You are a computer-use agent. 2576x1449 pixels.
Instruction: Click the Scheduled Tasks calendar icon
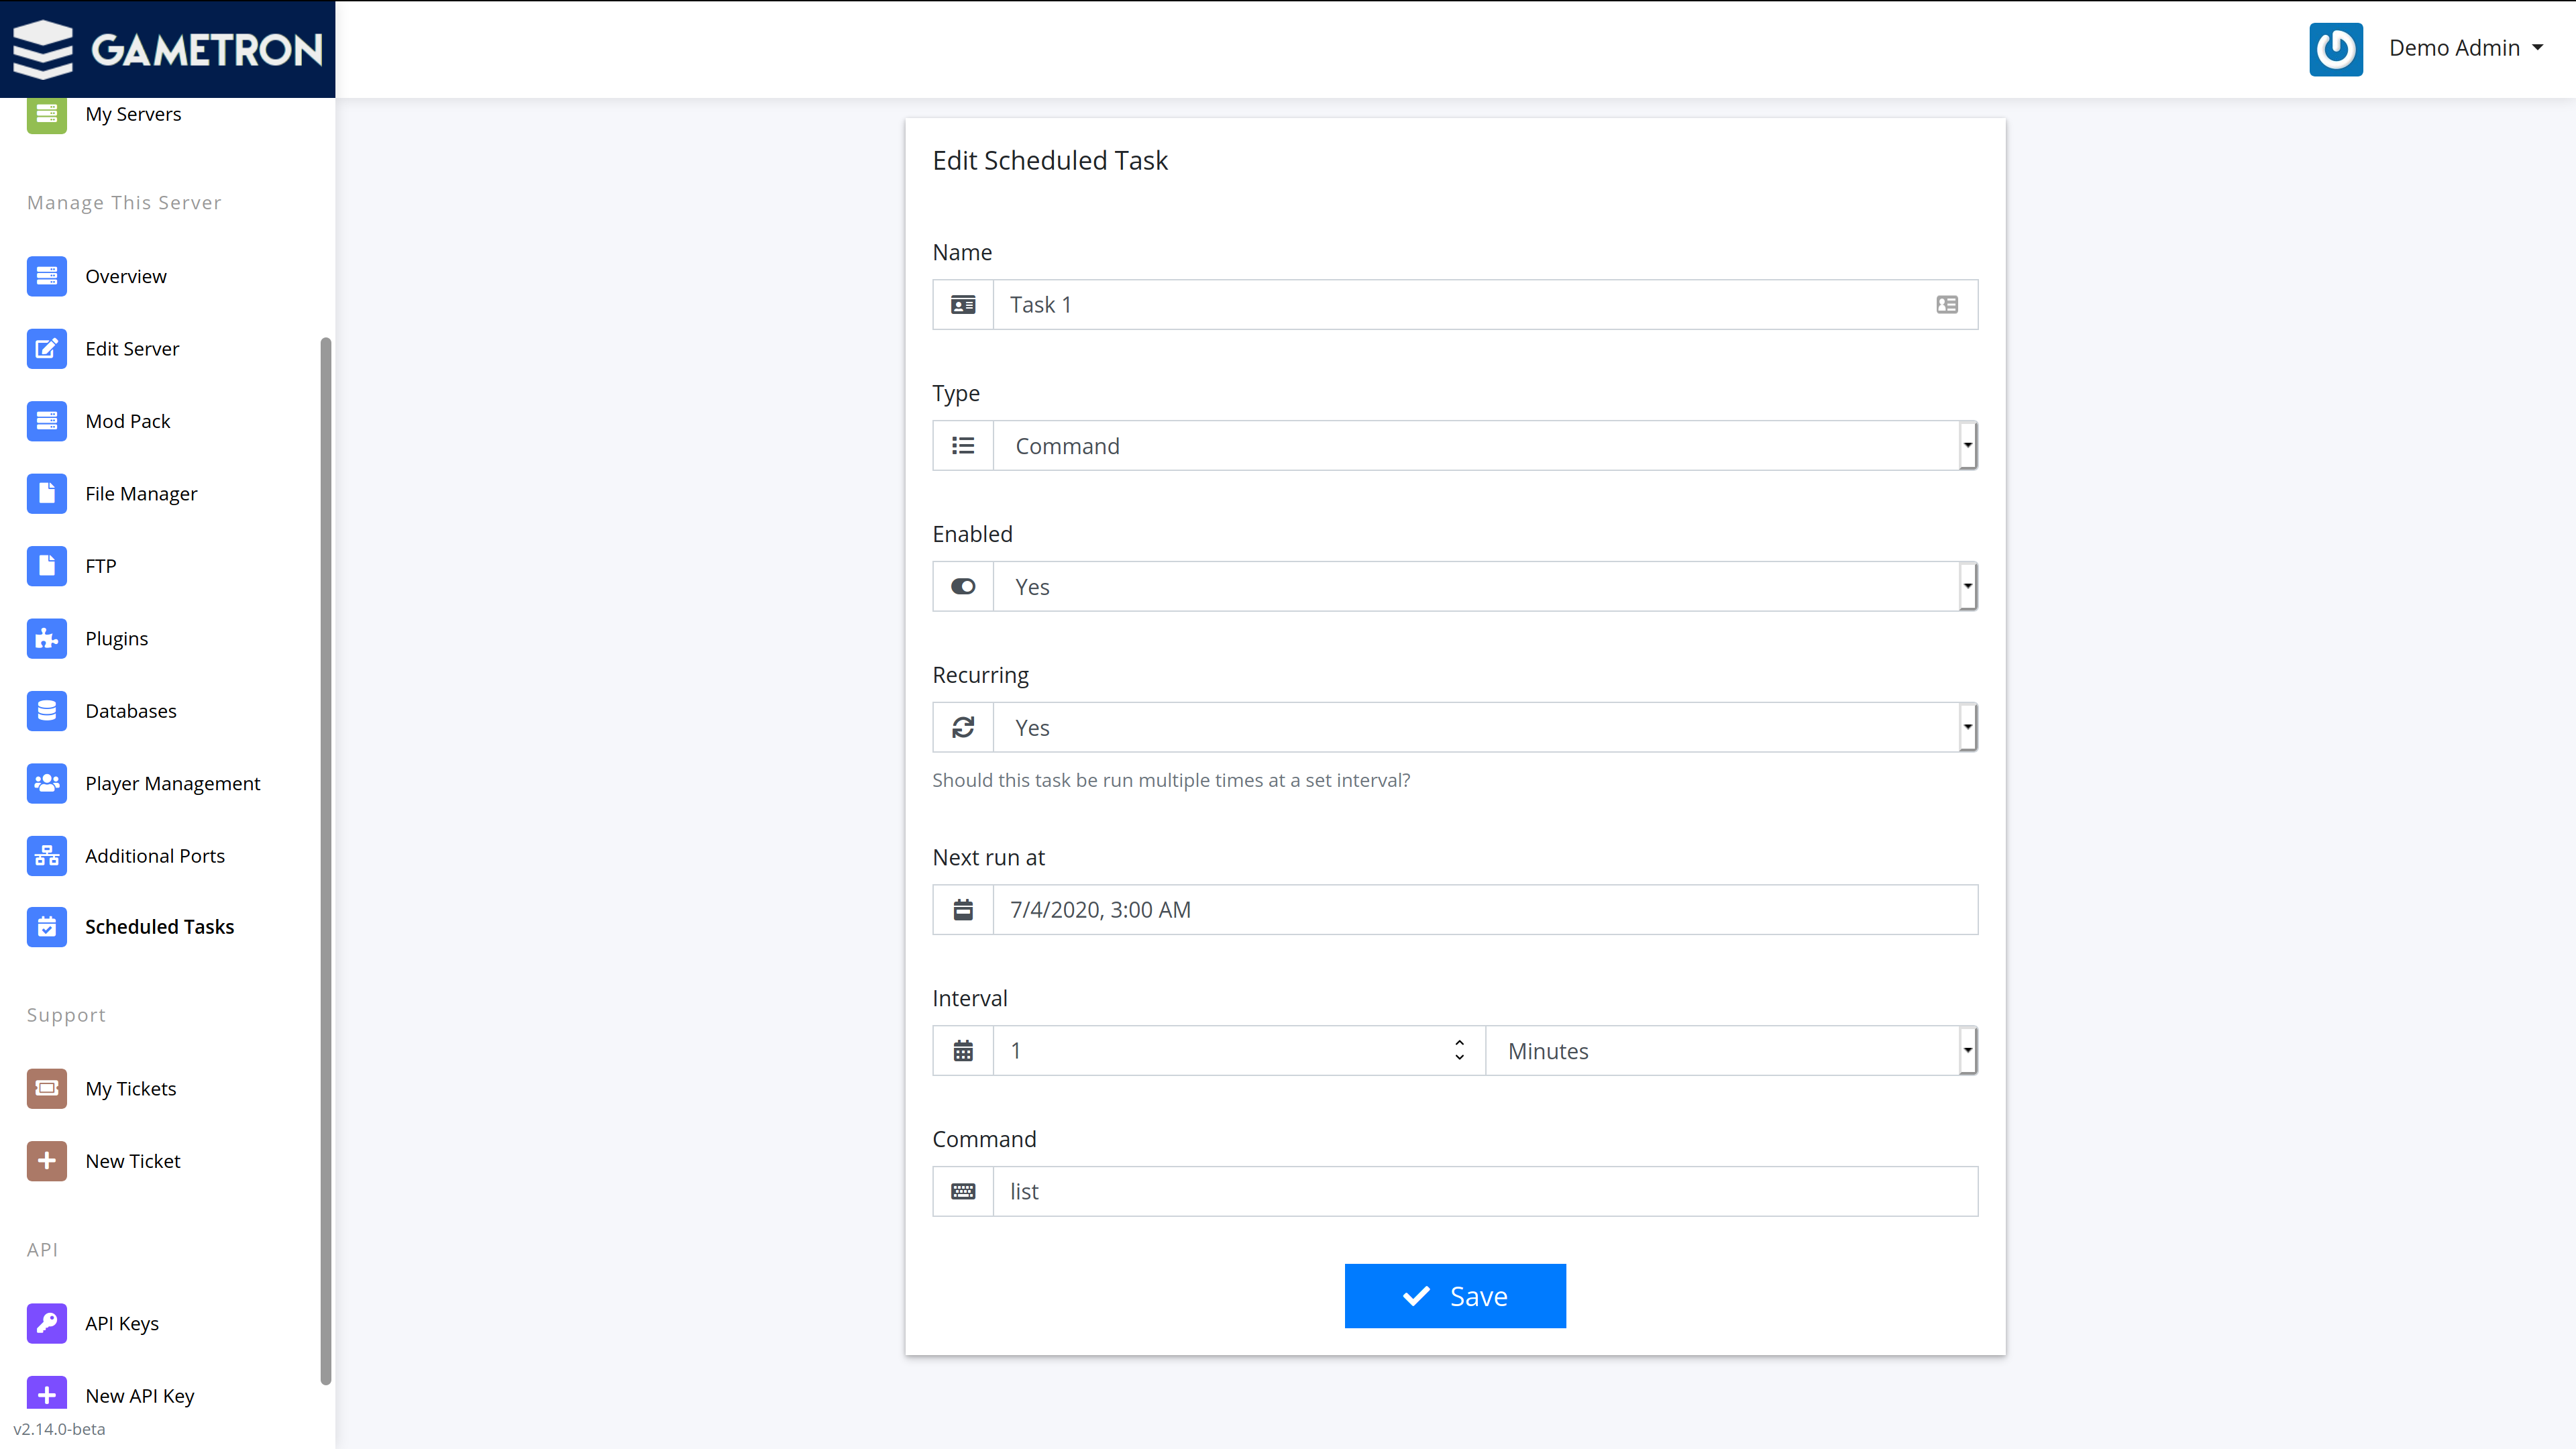46,927
